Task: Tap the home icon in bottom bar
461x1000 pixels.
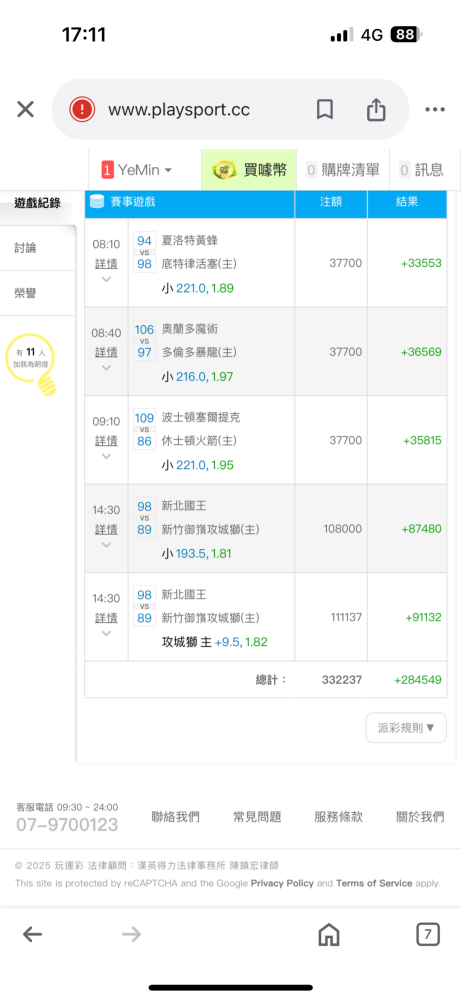Action: [x=328, y=935]
